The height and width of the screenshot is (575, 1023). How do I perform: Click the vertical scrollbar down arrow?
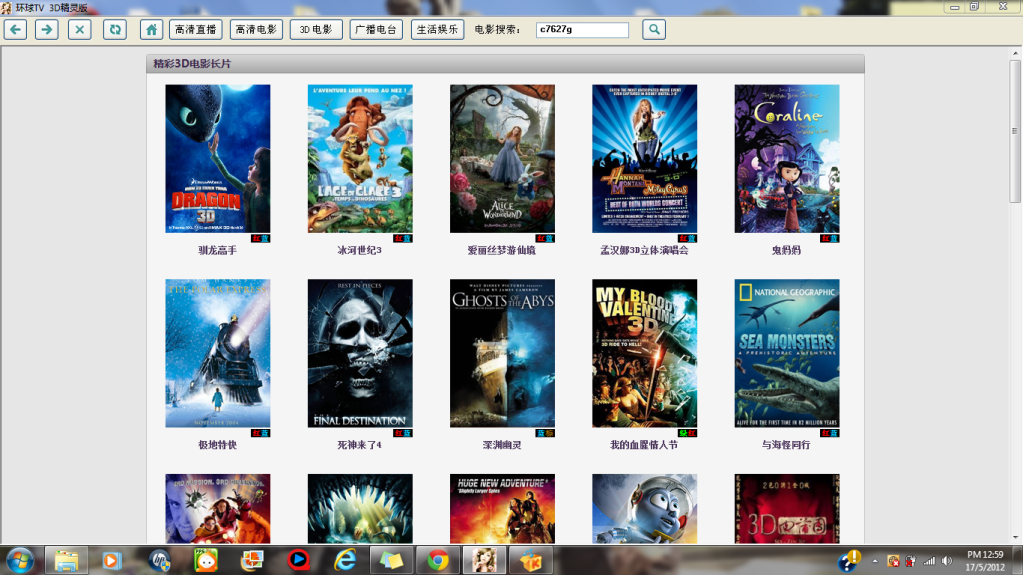click(1015, 537)
